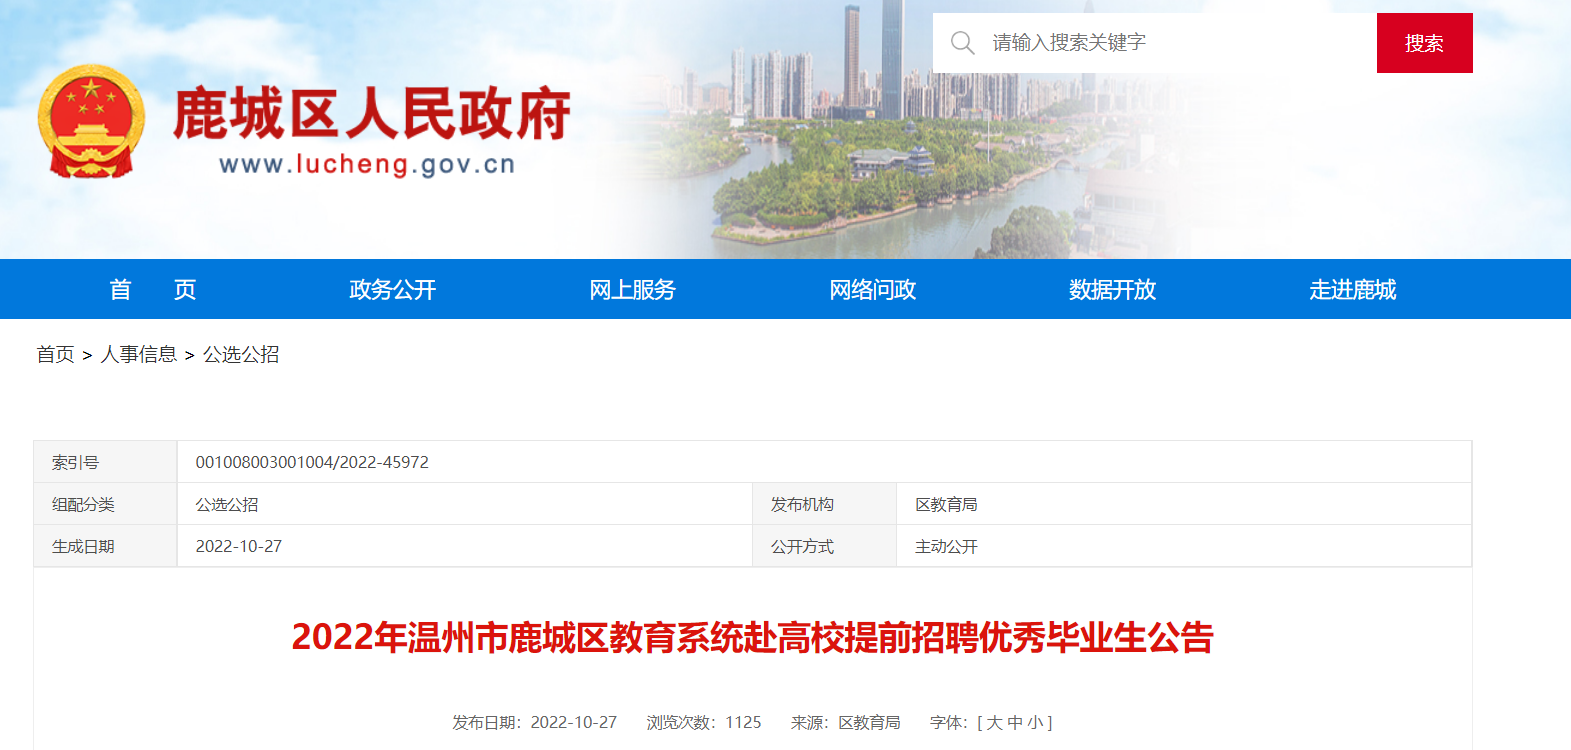Click the magnifying glass search icon
The height and width of the screenshot is (750, 1571).
point(962,43)
